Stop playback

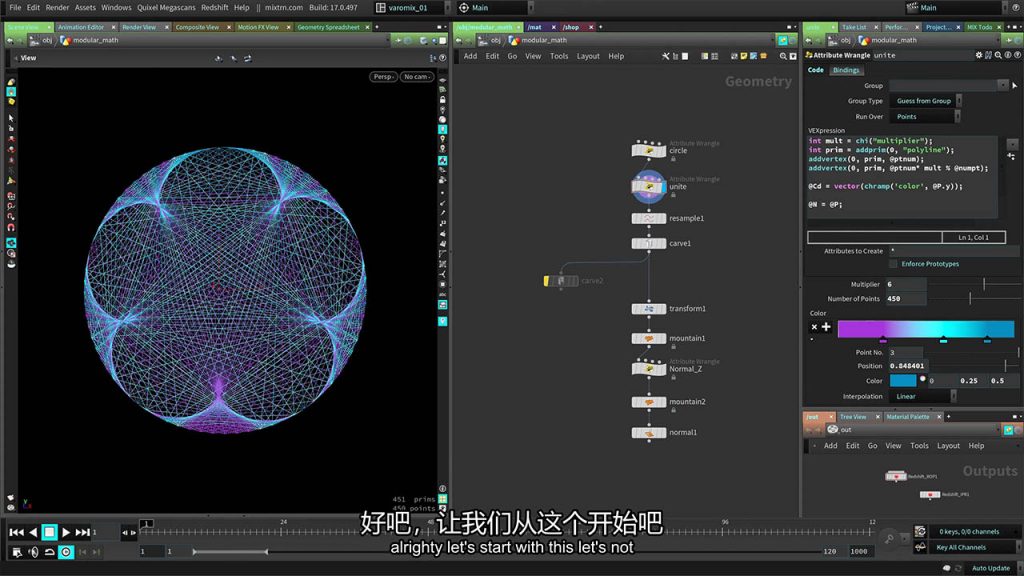coord(49,532)
